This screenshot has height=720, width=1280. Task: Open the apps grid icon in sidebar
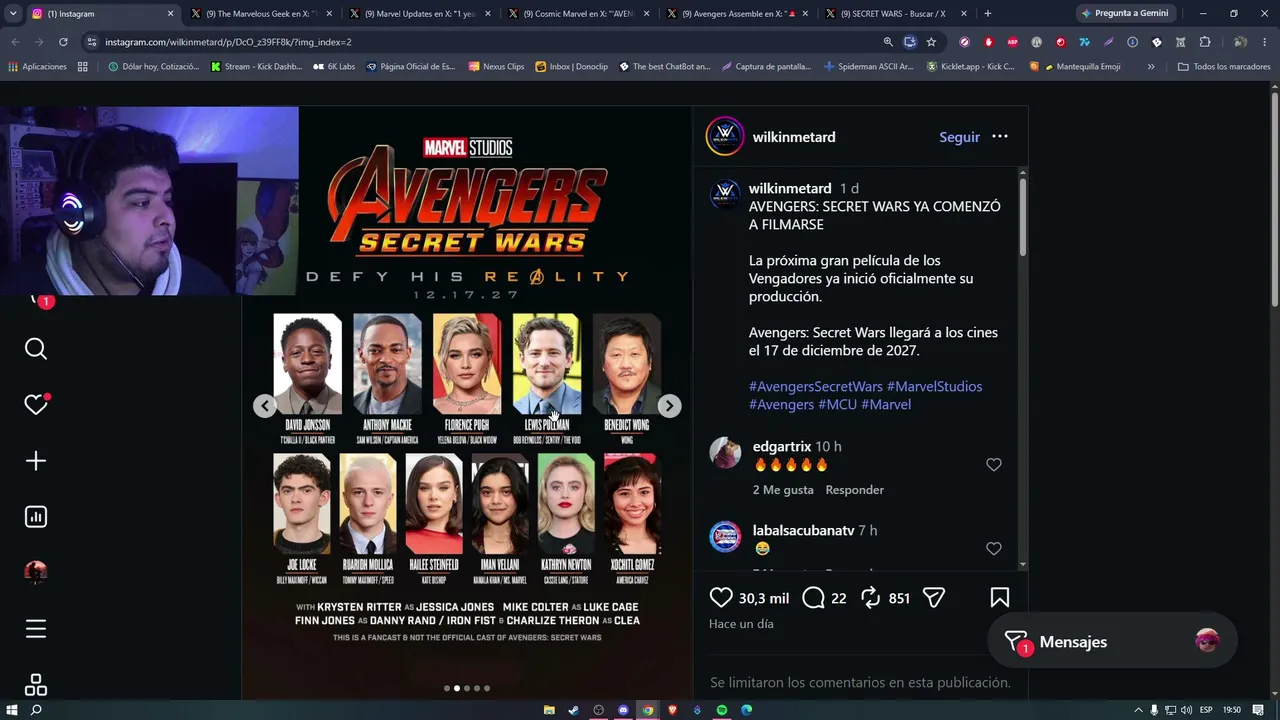point(36,685)
